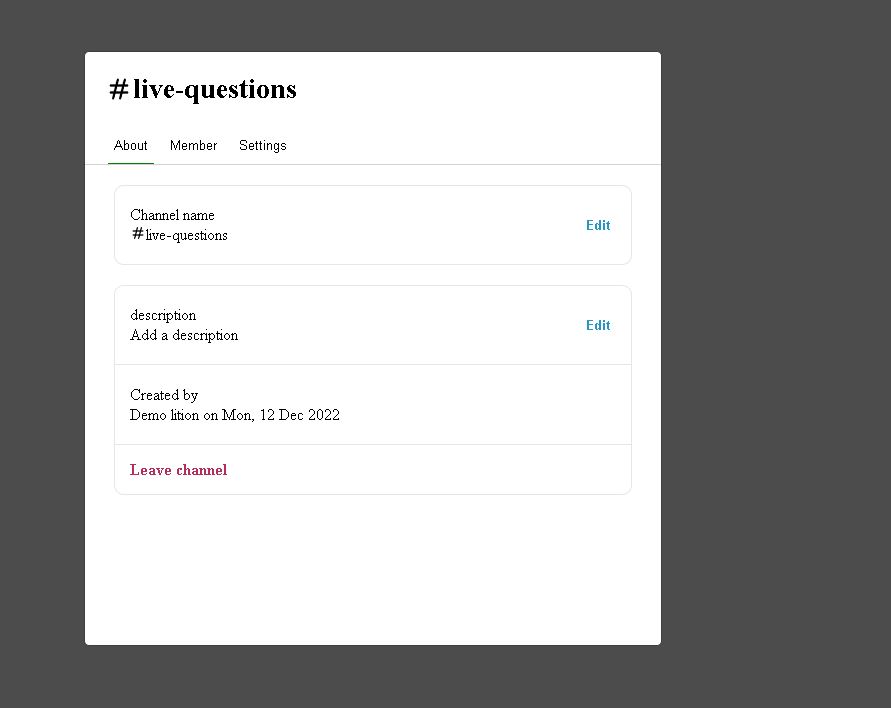The image size is (891, 708).
Task: Click Add a description text
Action: 184,335
